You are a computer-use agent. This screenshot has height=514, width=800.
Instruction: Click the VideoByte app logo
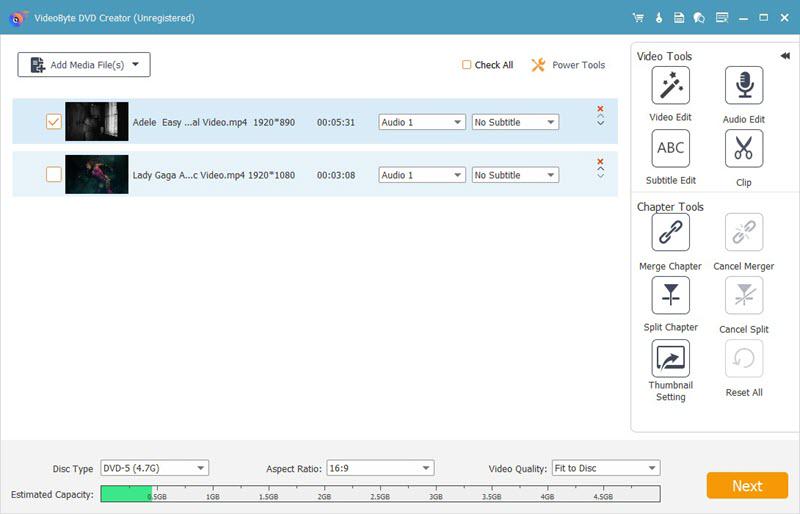coord(18,18)
